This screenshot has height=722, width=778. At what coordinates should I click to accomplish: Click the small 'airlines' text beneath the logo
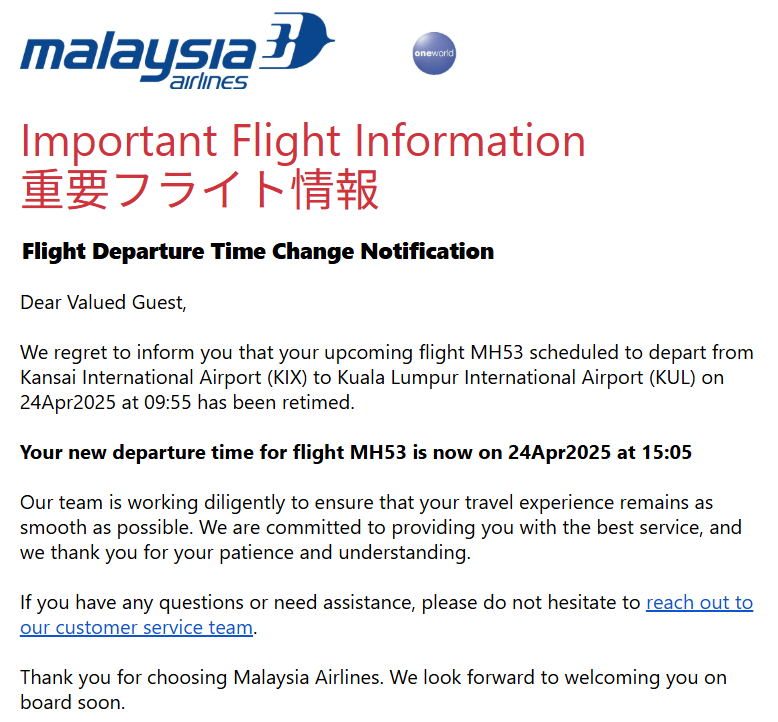coord(208,81)
